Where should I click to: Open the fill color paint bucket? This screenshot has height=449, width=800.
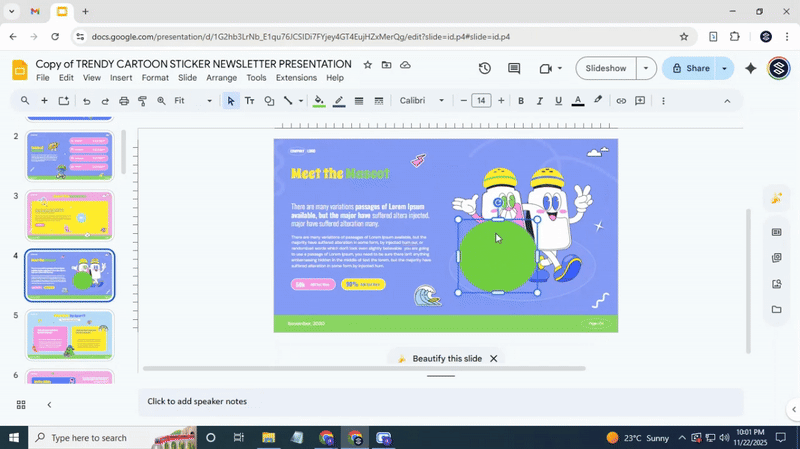[318, 101]
